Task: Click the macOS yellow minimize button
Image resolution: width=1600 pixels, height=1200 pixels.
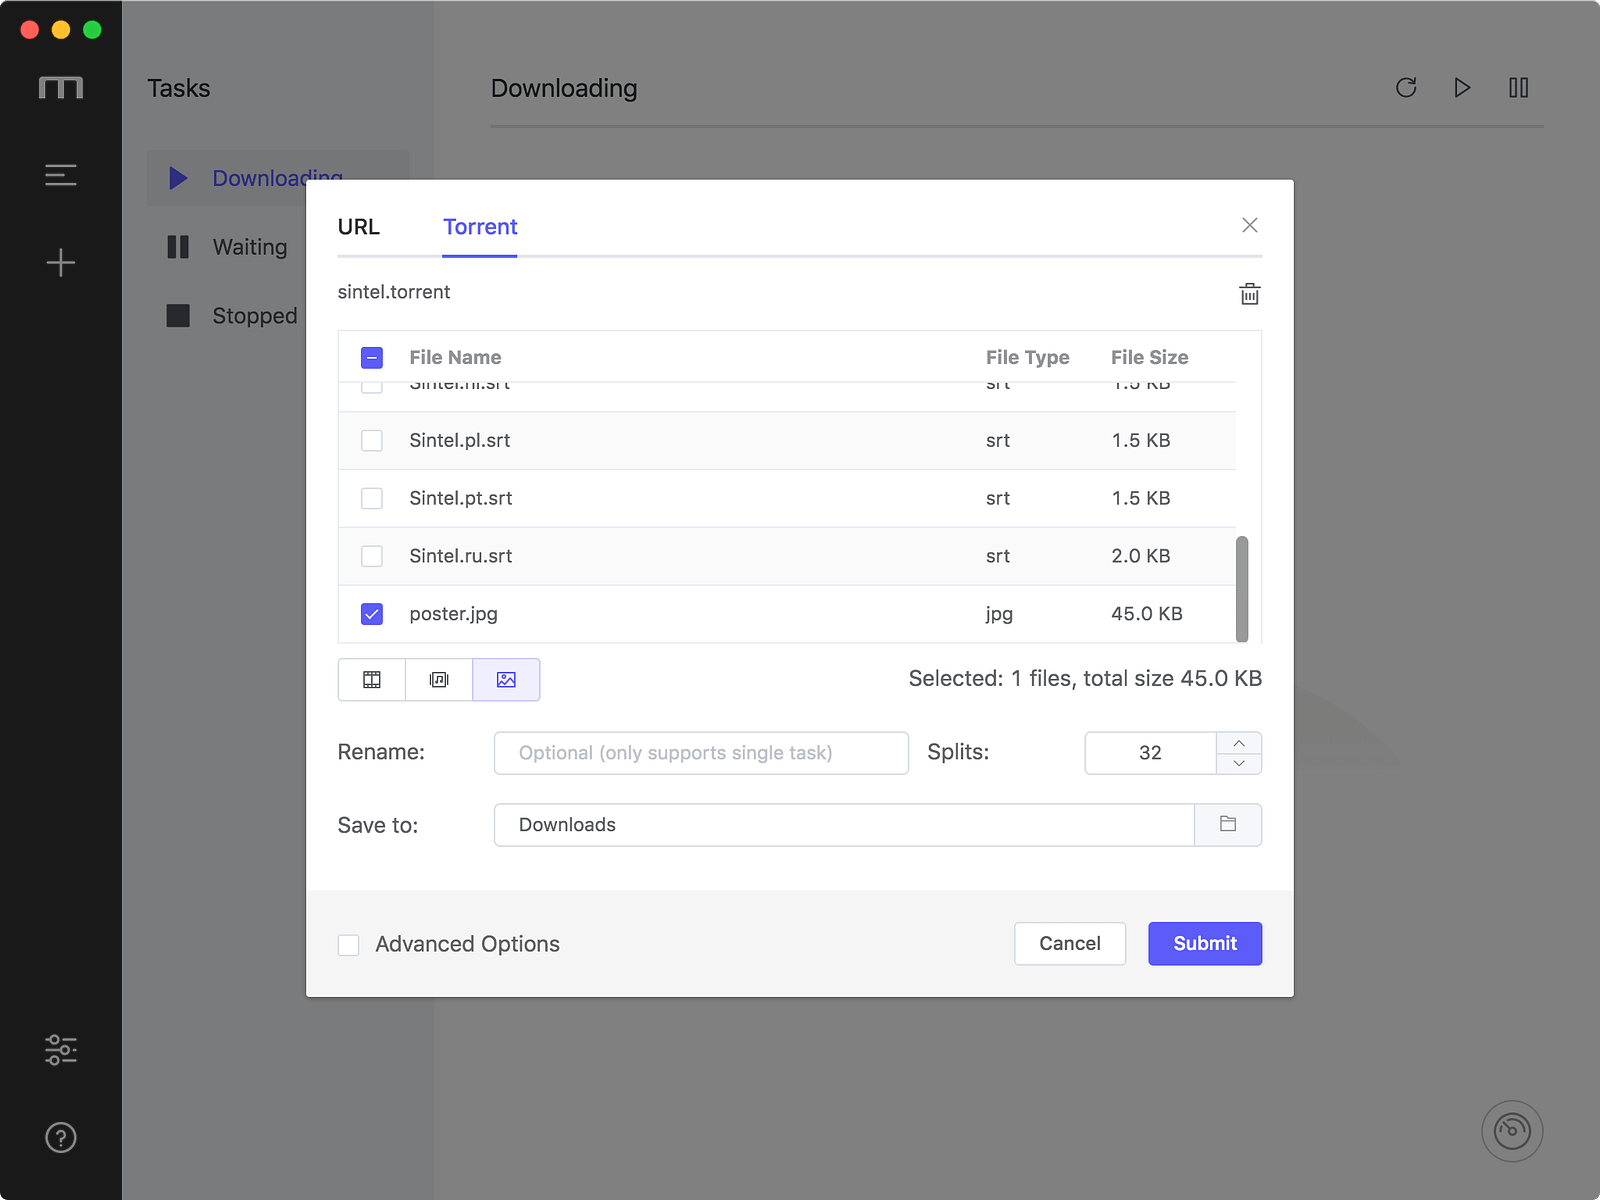Action: click(61, 30)
